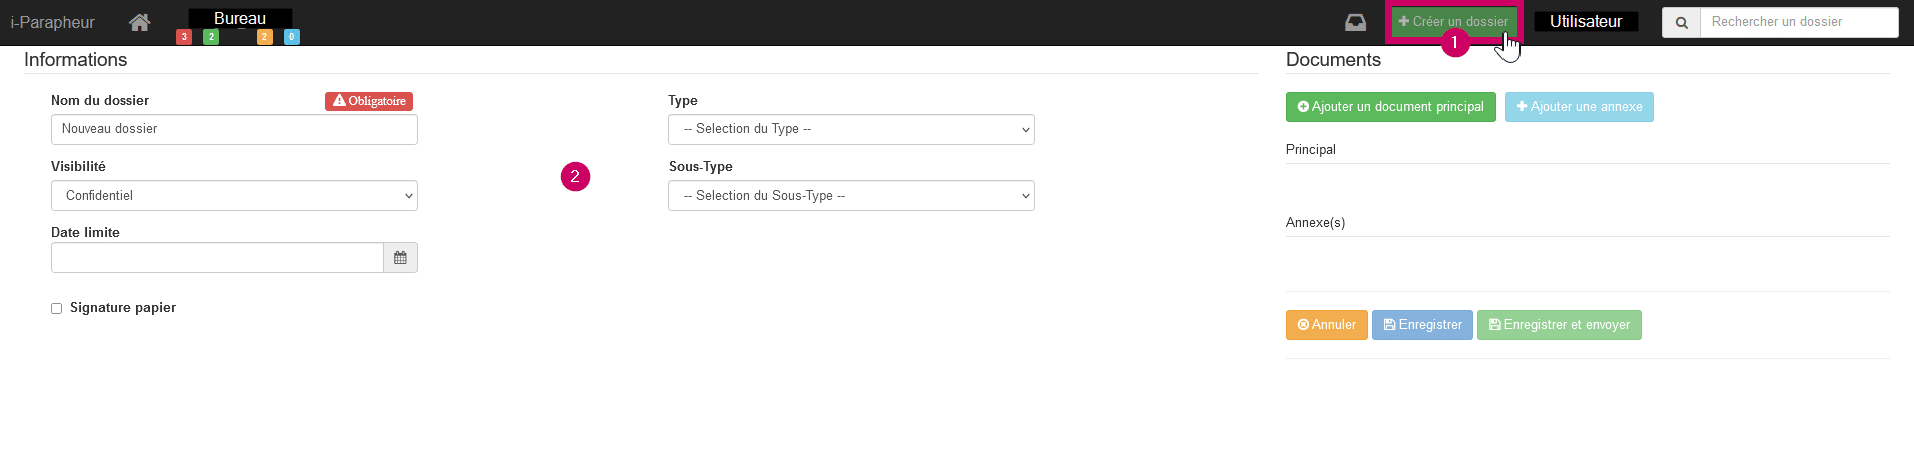Click the blue badge showing 0
This screenshot has width=1914, height=462.
pos(291,37)
